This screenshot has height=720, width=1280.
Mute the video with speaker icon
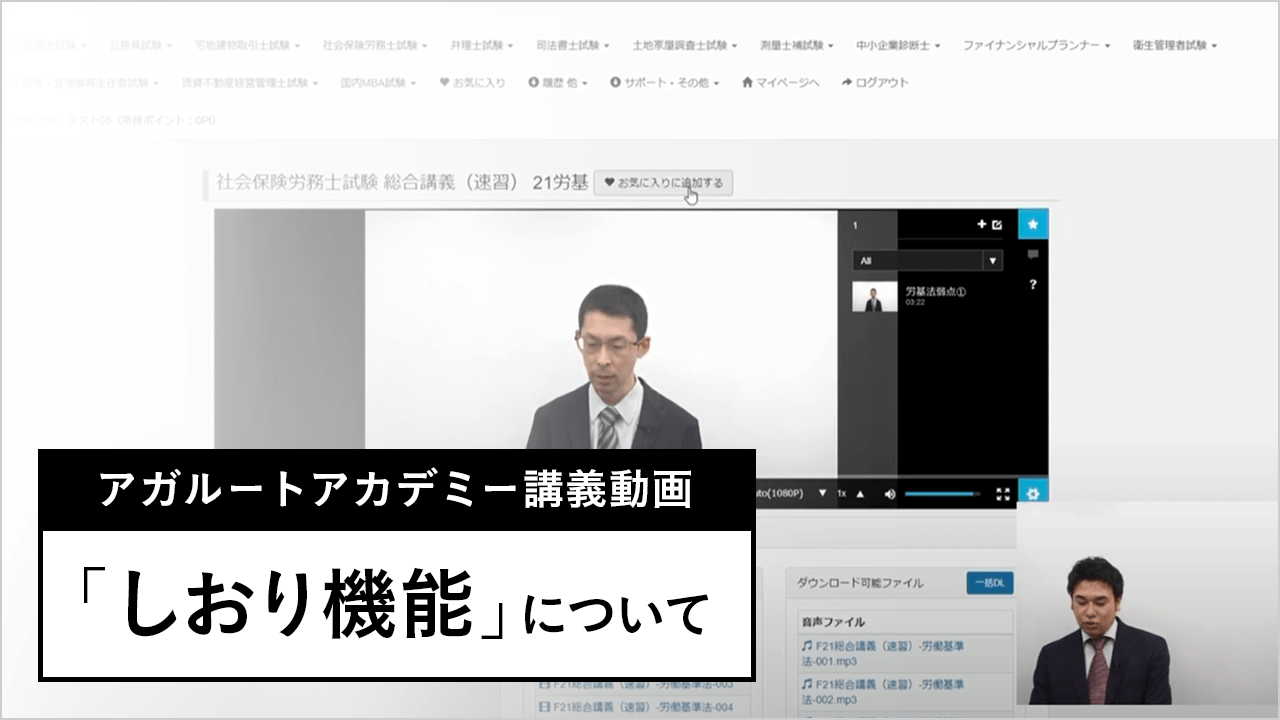coord(890,493)
